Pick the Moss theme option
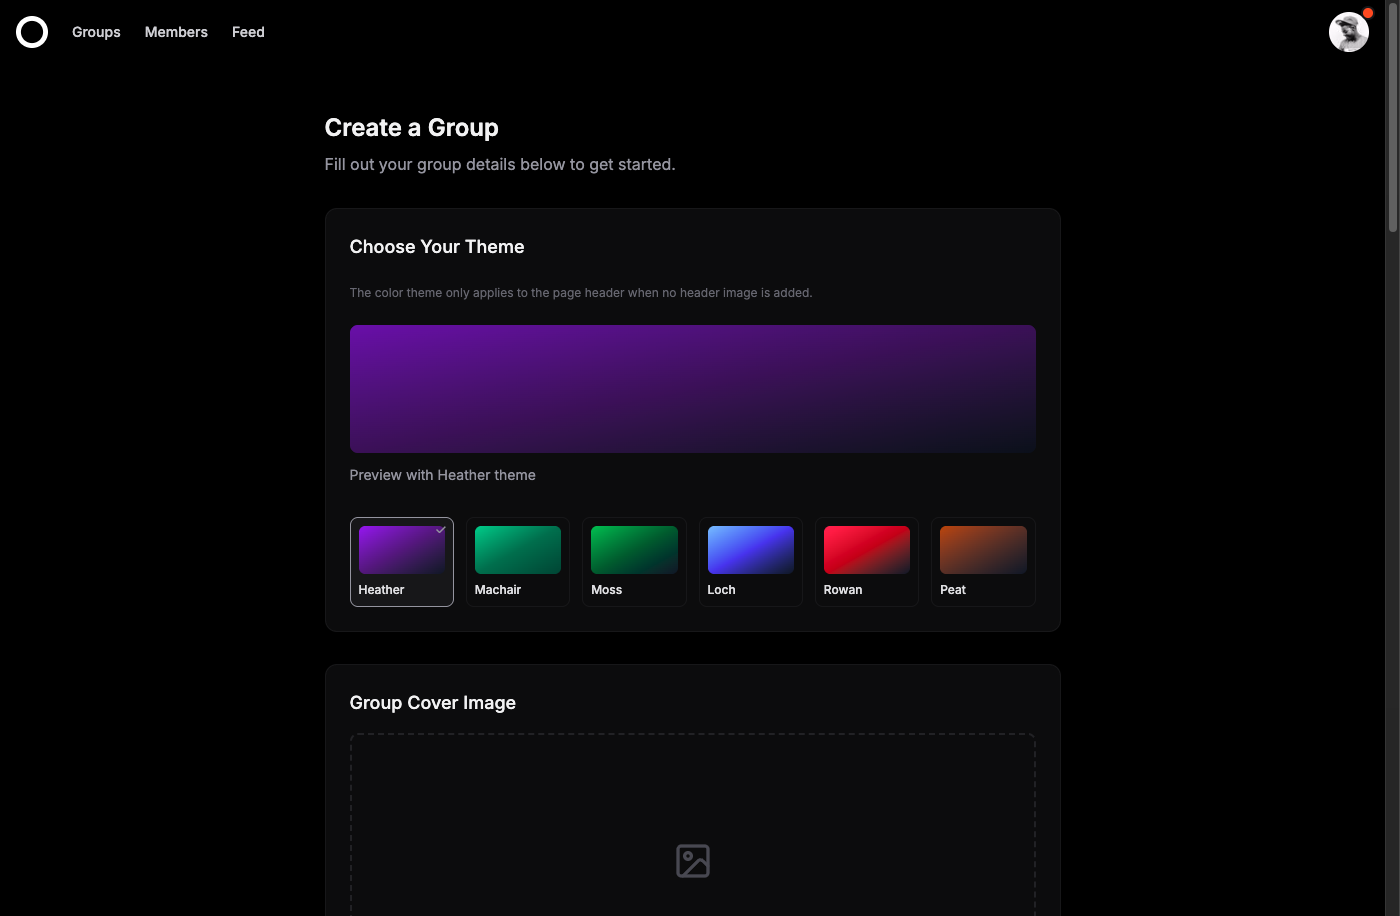Image resolution: width=1400 pixels, height=916 pixels. click(634, 562)
